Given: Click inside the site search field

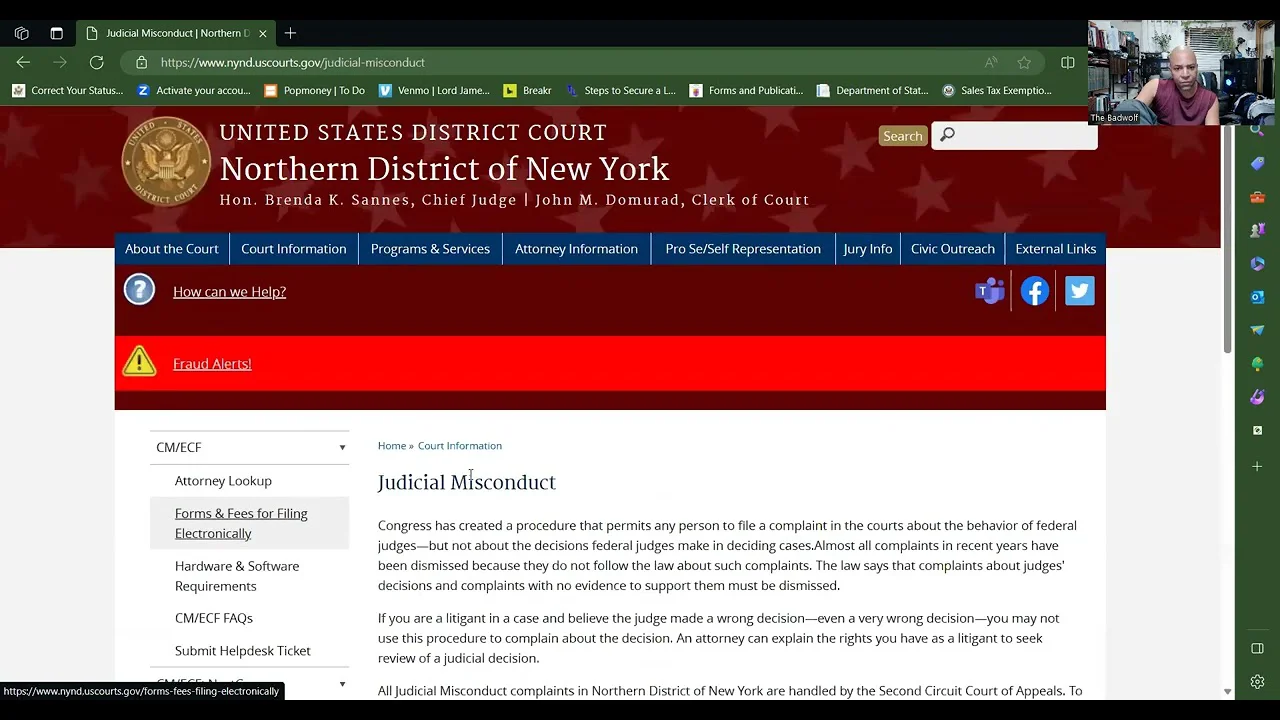Looking at the screenshot, I should click(1022, 135).
